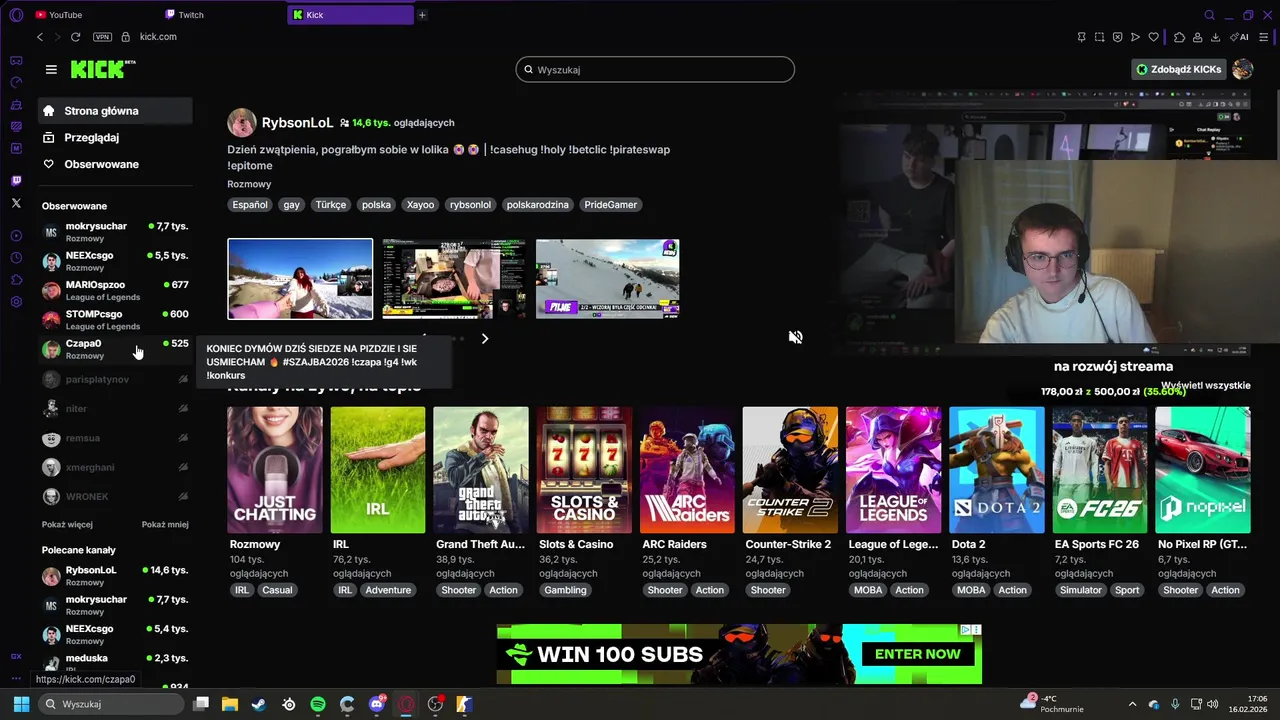Click the kick.com address bar
This screenshot has width=1280, height=720.
158,37
